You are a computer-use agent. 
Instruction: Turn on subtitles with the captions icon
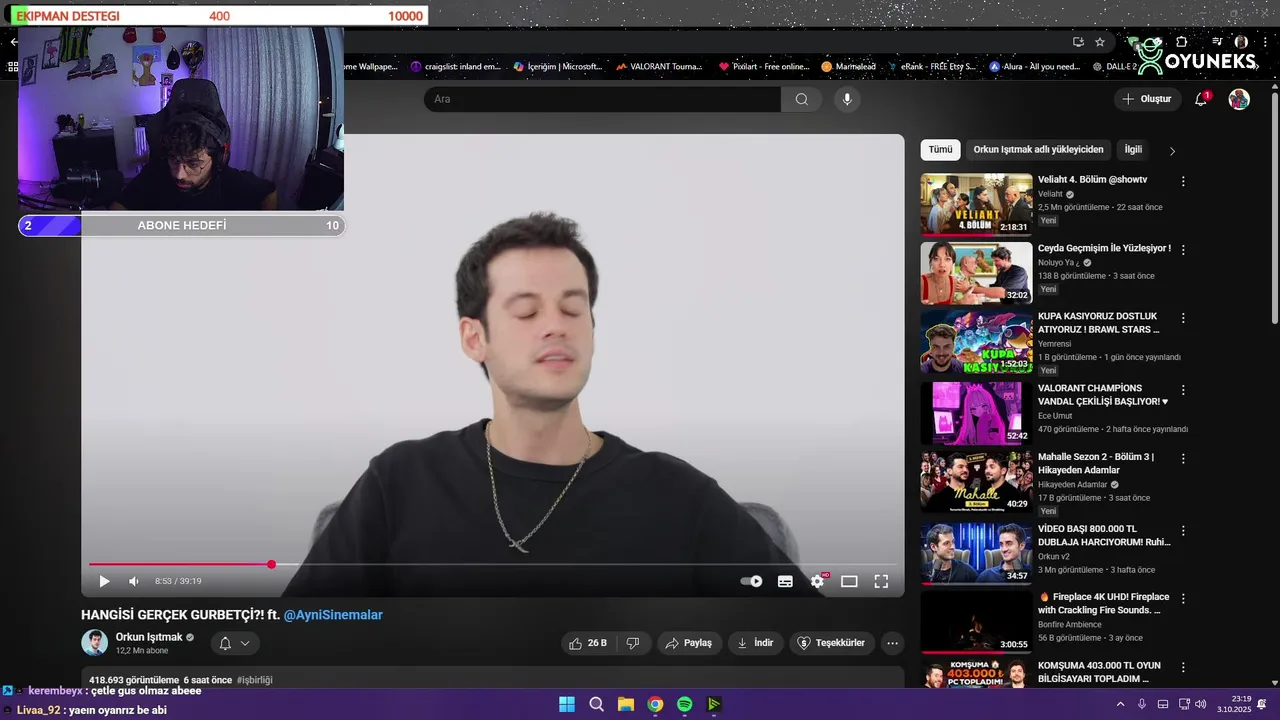(x=785, y=581)
